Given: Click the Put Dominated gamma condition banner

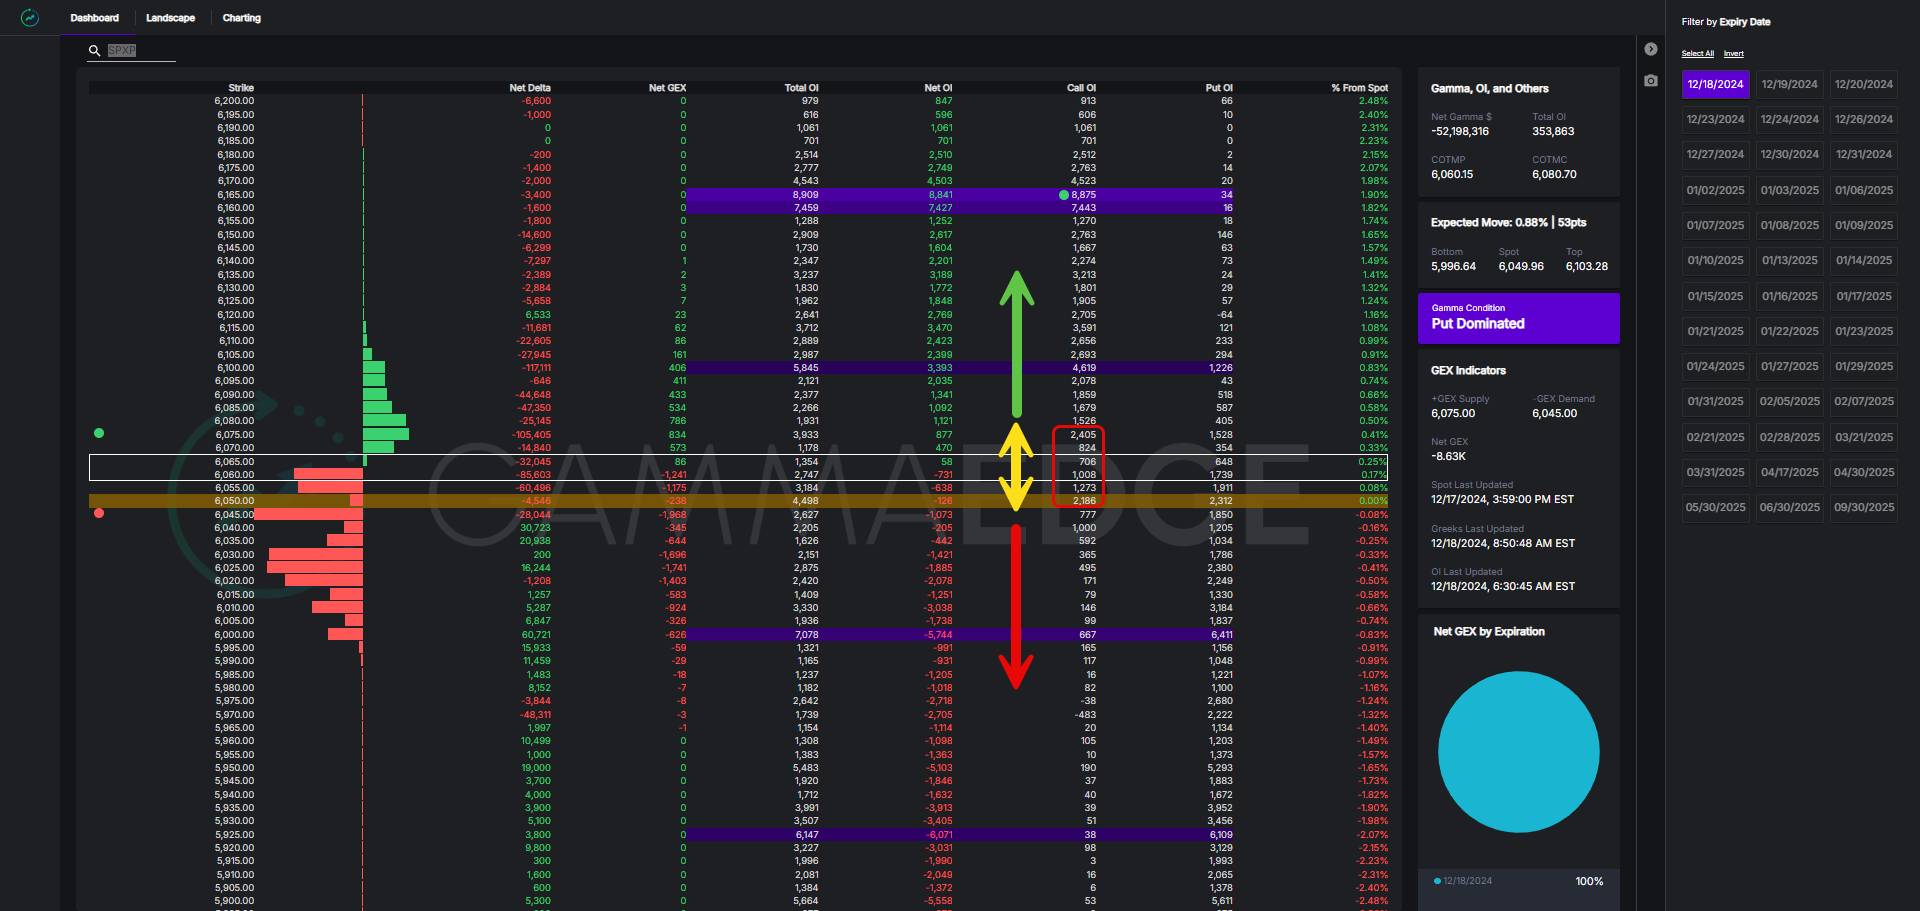Looking at the screenshot, I should pyautogui.click(x=1518, y=317).
